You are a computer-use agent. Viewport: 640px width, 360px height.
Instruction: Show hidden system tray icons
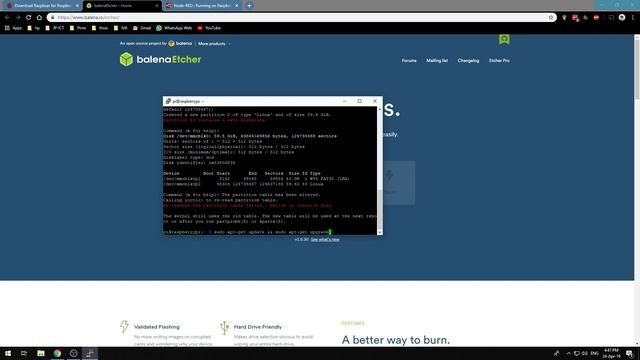568,353
